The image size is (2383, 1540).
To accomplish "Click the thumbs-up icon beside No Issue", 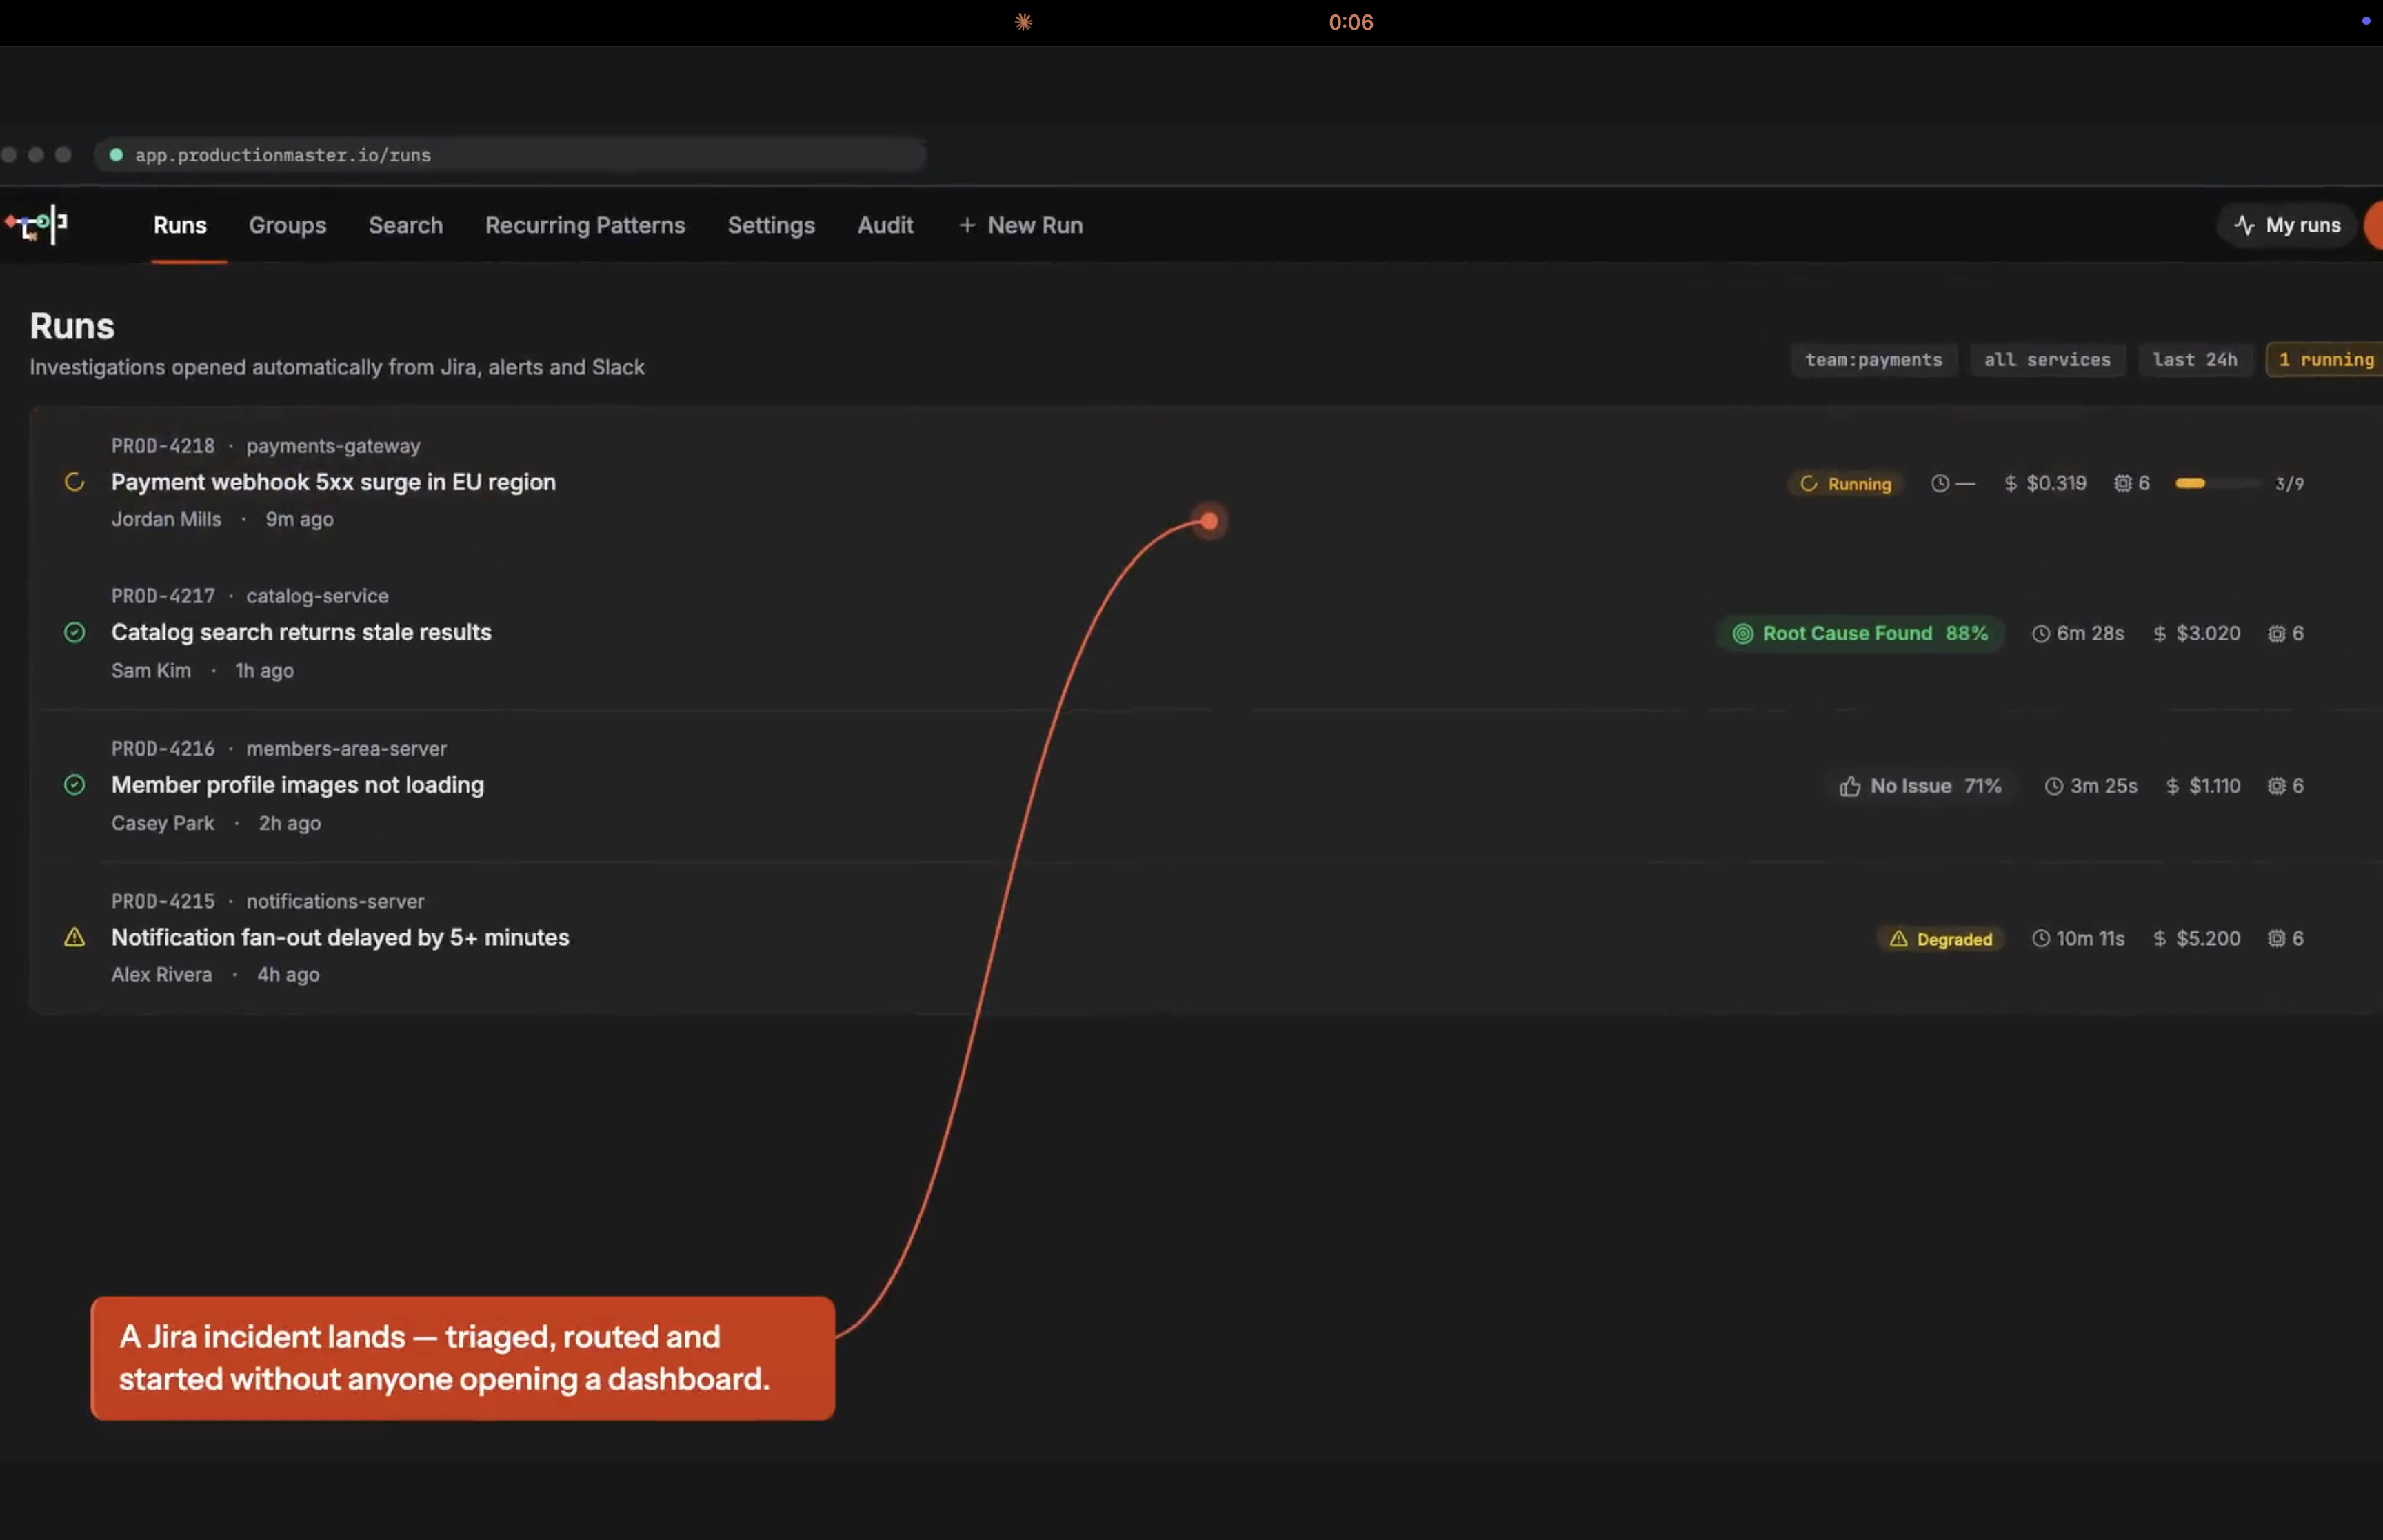I will [x=1850, y=786].
